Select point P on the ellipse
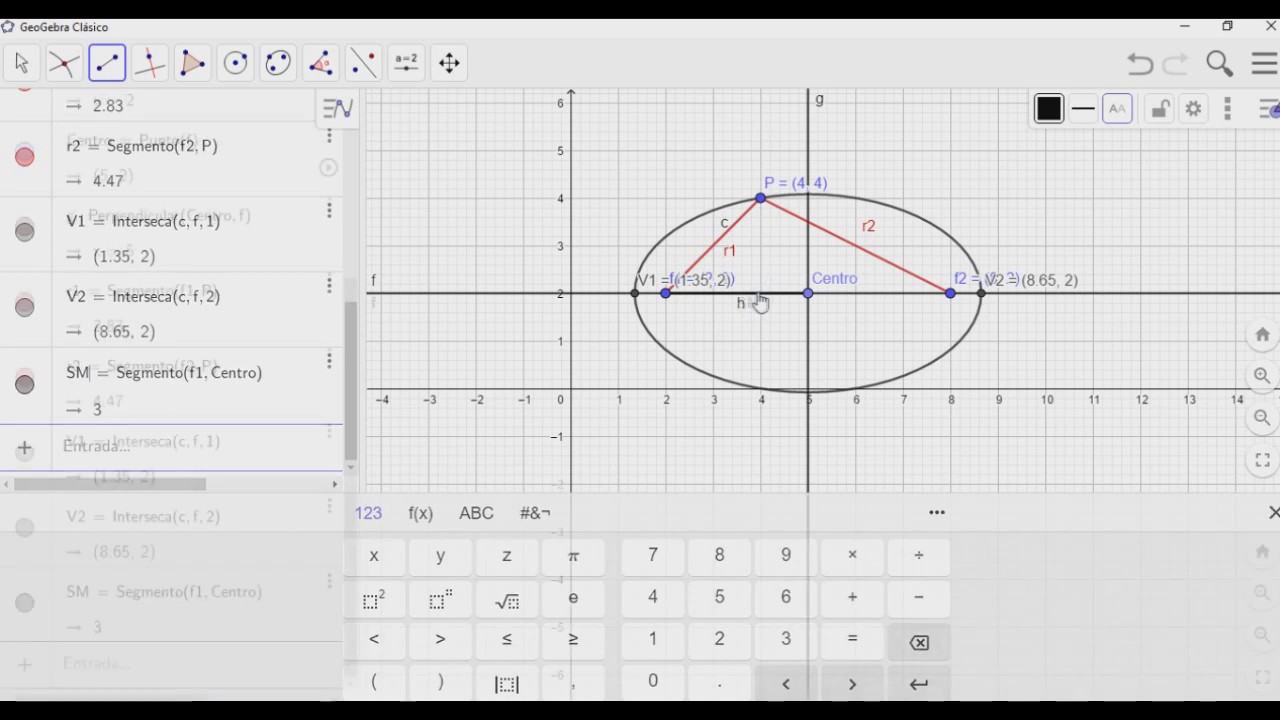 click(761, 198)
